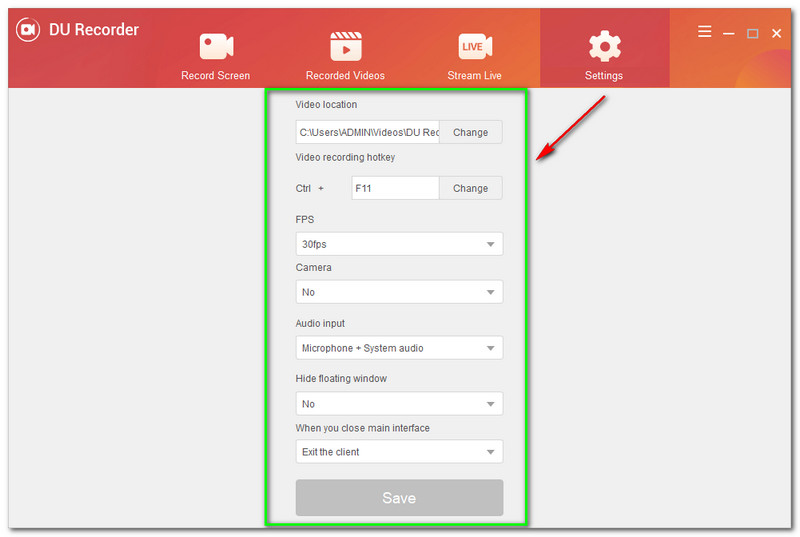
Task: Minimize the DU Recorder window
Action: tap(729, 33)
